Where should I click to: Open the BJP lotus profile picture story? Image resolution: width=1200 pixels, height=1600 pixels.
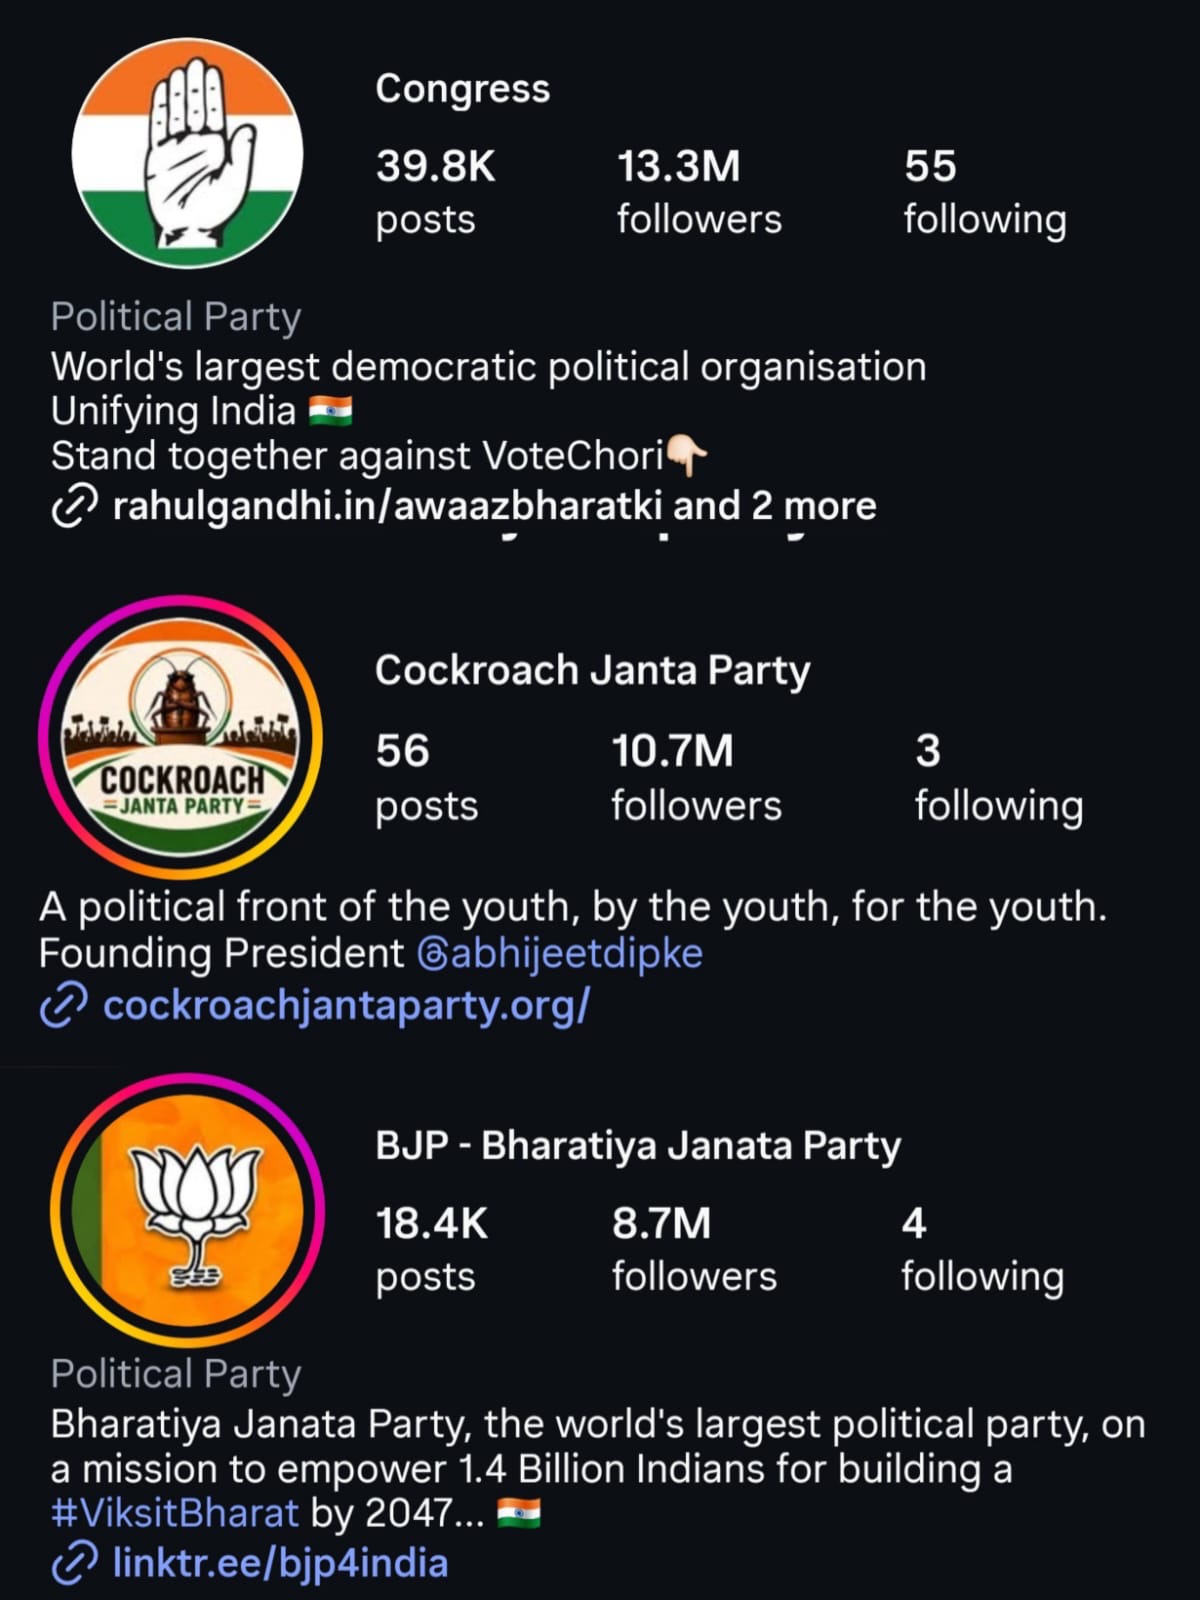click(187, 1210)
